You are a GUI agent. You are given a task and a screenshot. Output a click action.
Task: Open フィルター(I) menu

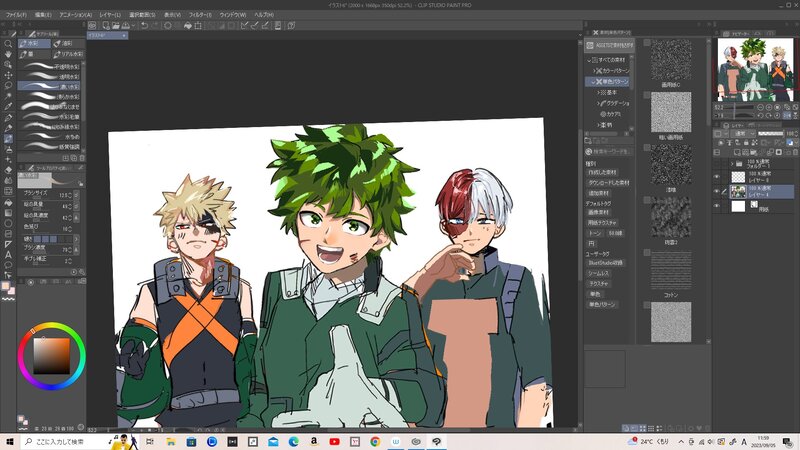click(200, 15)
